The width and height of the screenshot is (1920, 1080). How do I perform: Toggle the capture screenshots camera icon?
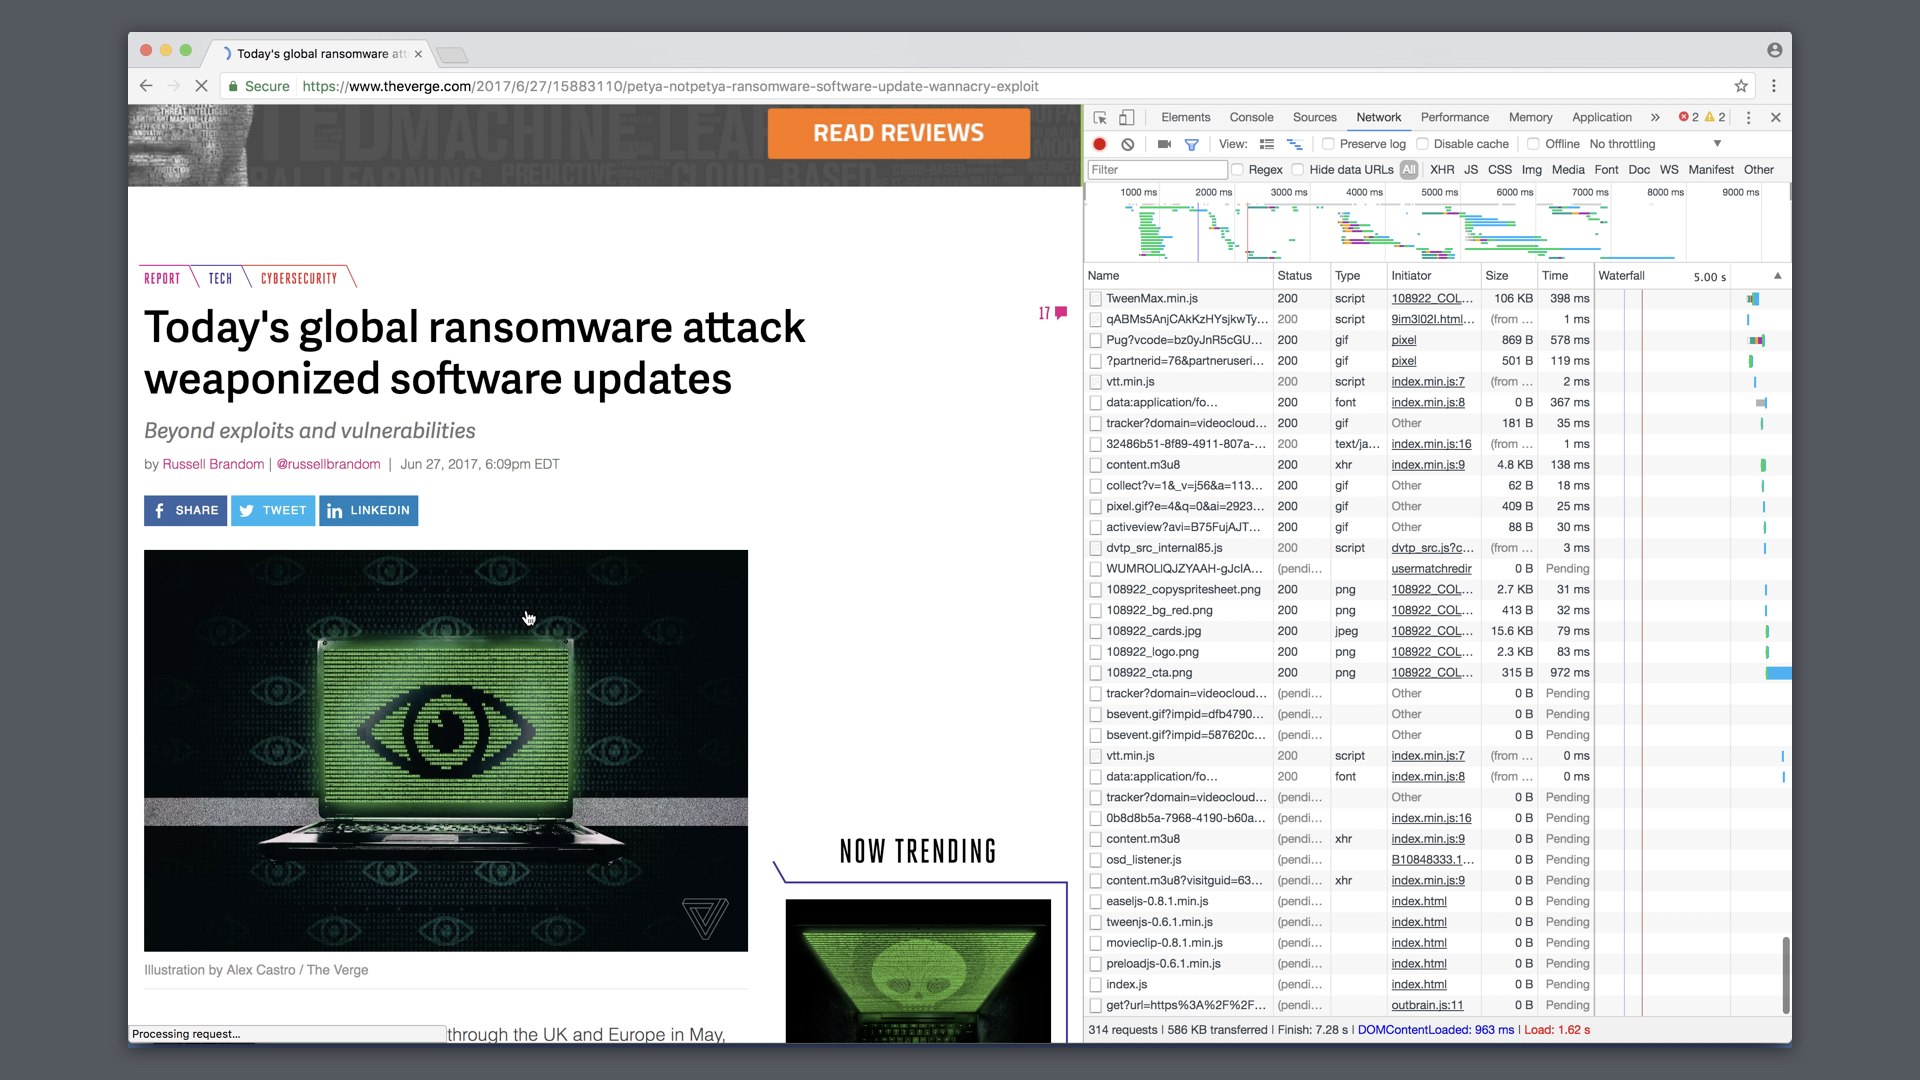[1164, 144]
